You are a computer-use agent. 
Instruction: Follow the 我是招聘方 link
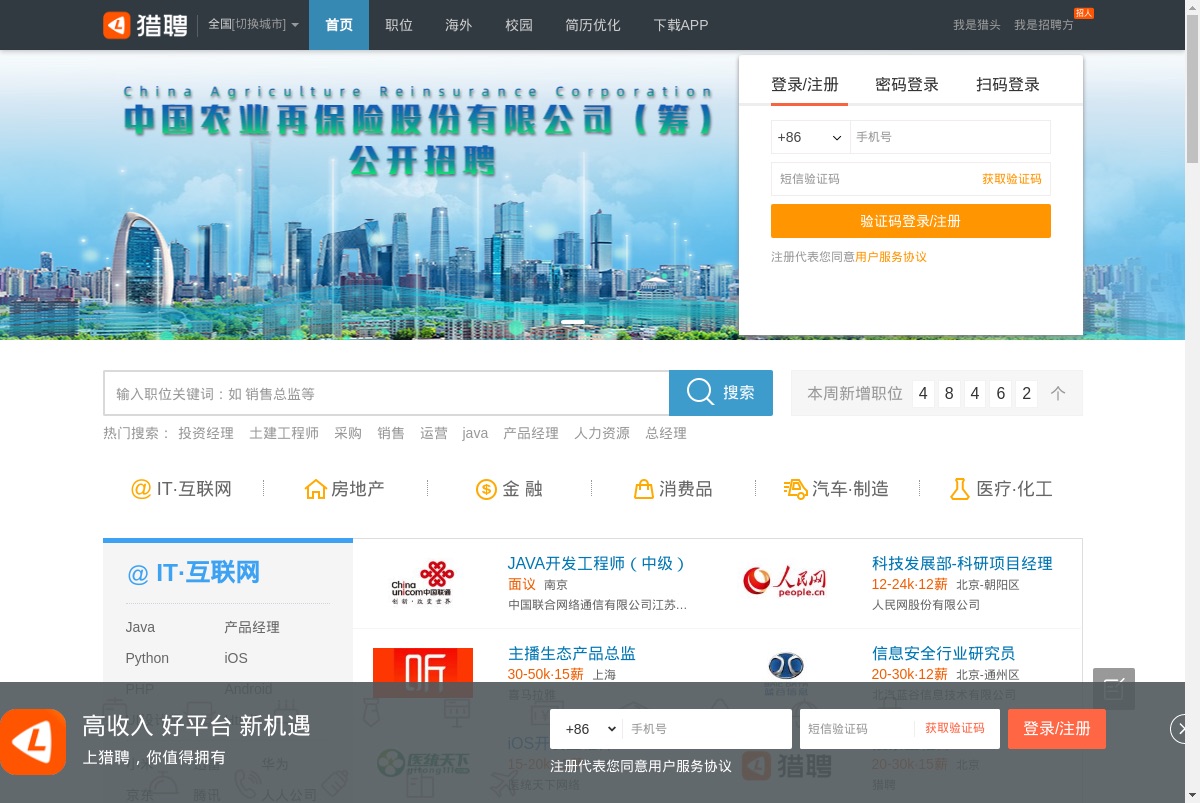pyautogui.click(x=1044, y=25)
